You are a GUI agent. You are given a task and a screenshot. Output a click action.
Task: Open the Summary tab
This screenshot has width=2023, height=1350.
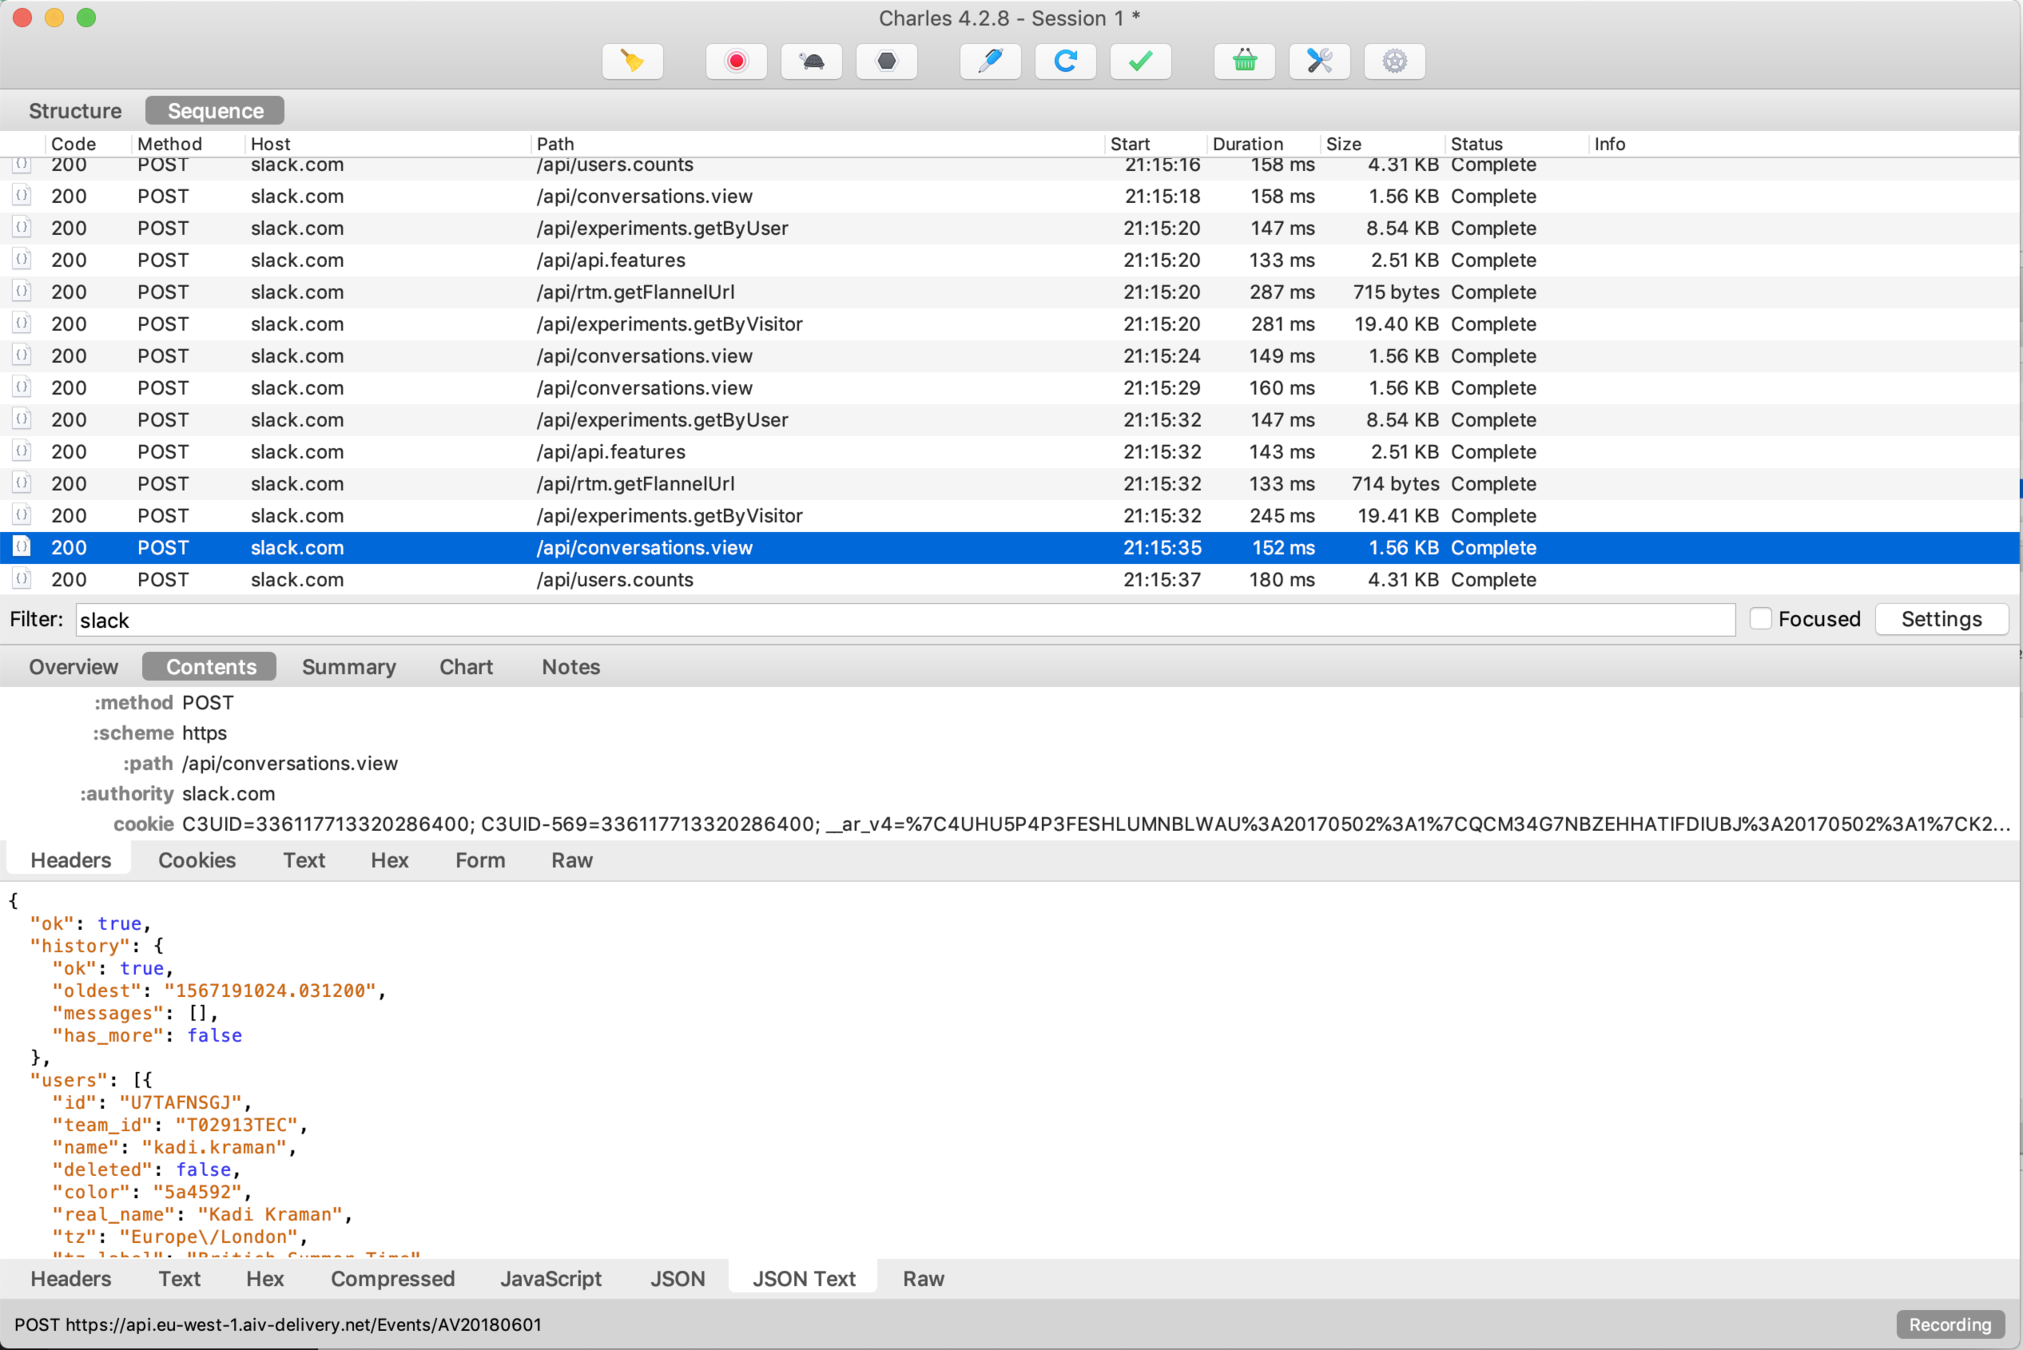point(348,667)
